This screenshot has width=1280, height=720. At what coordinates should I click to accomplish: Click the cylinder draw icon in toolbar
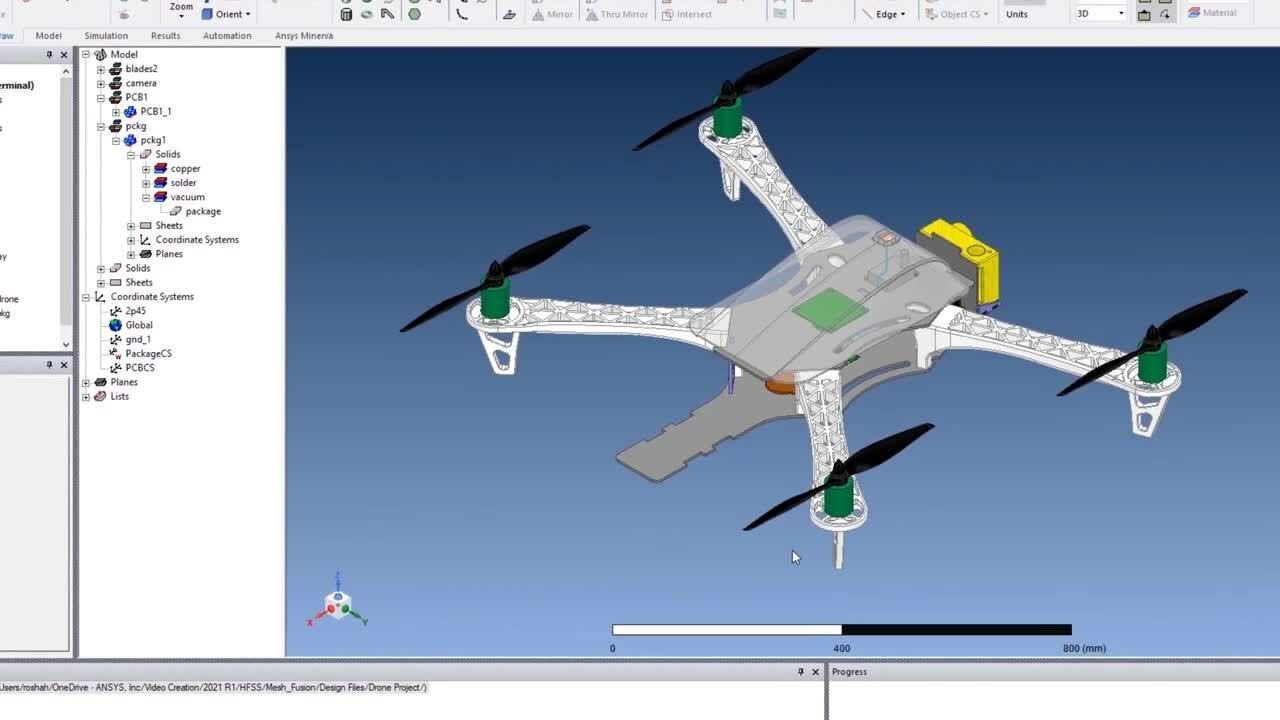pyautogui.click(x=346, y=14)
